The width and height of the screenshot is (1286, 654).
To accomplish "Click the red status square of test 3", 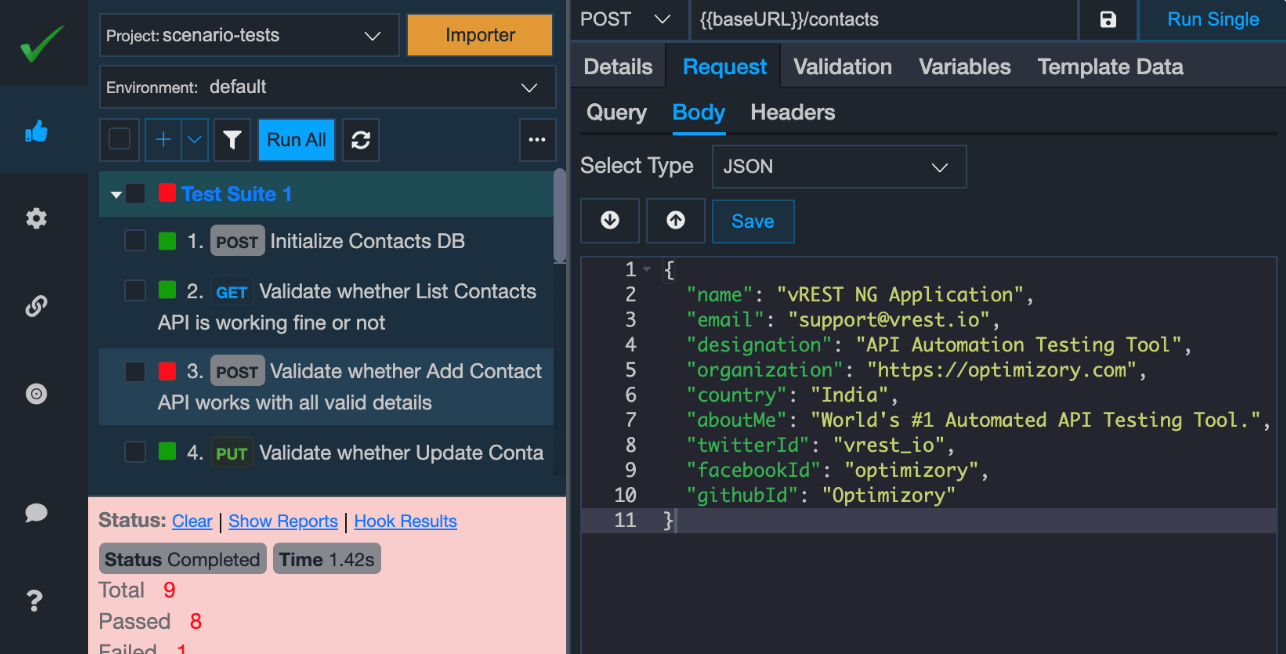I will click(167, 372).
